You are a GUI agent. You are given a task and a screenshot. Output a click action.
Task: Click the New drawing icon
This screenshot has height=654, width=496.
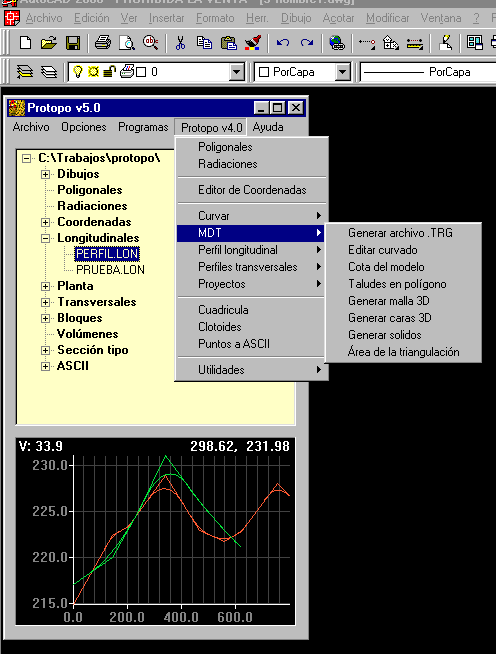click(25, 43)
